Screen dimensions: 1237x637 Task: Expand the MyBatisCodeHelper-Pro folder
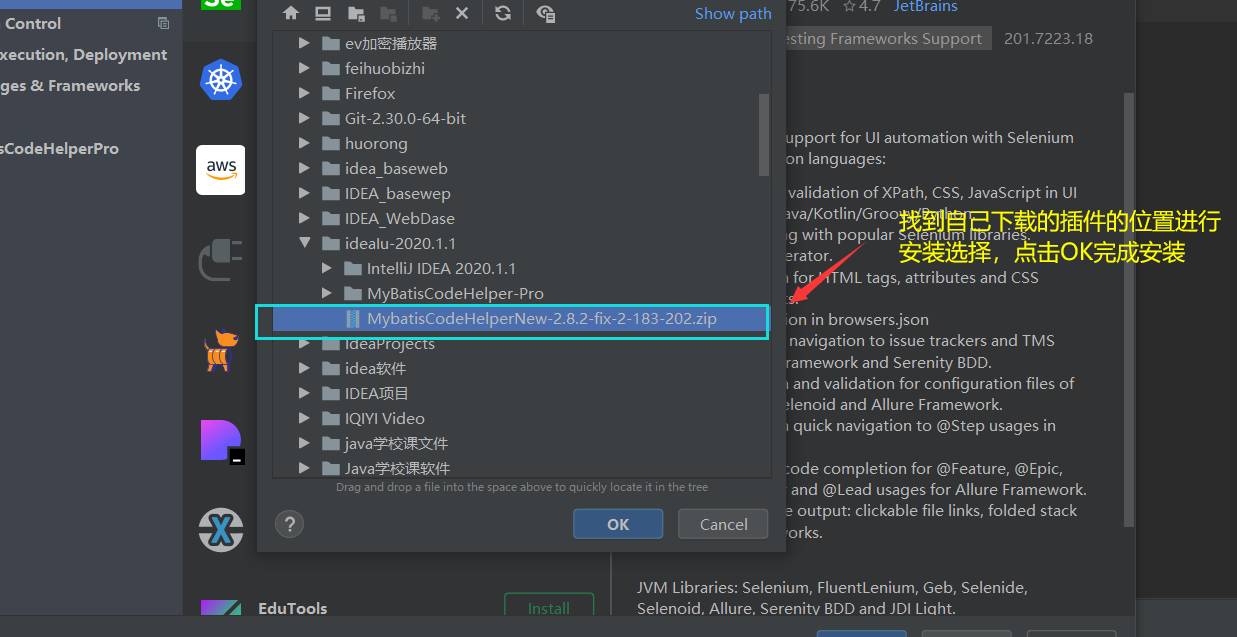pyautogui.click(x=327, y=294)
